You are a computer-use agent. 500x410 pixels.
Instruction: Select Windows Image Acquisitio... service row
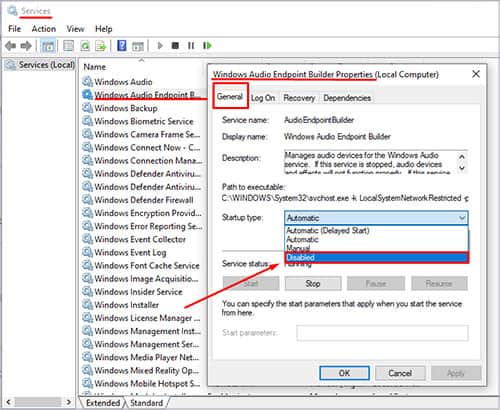coord(142,278)
